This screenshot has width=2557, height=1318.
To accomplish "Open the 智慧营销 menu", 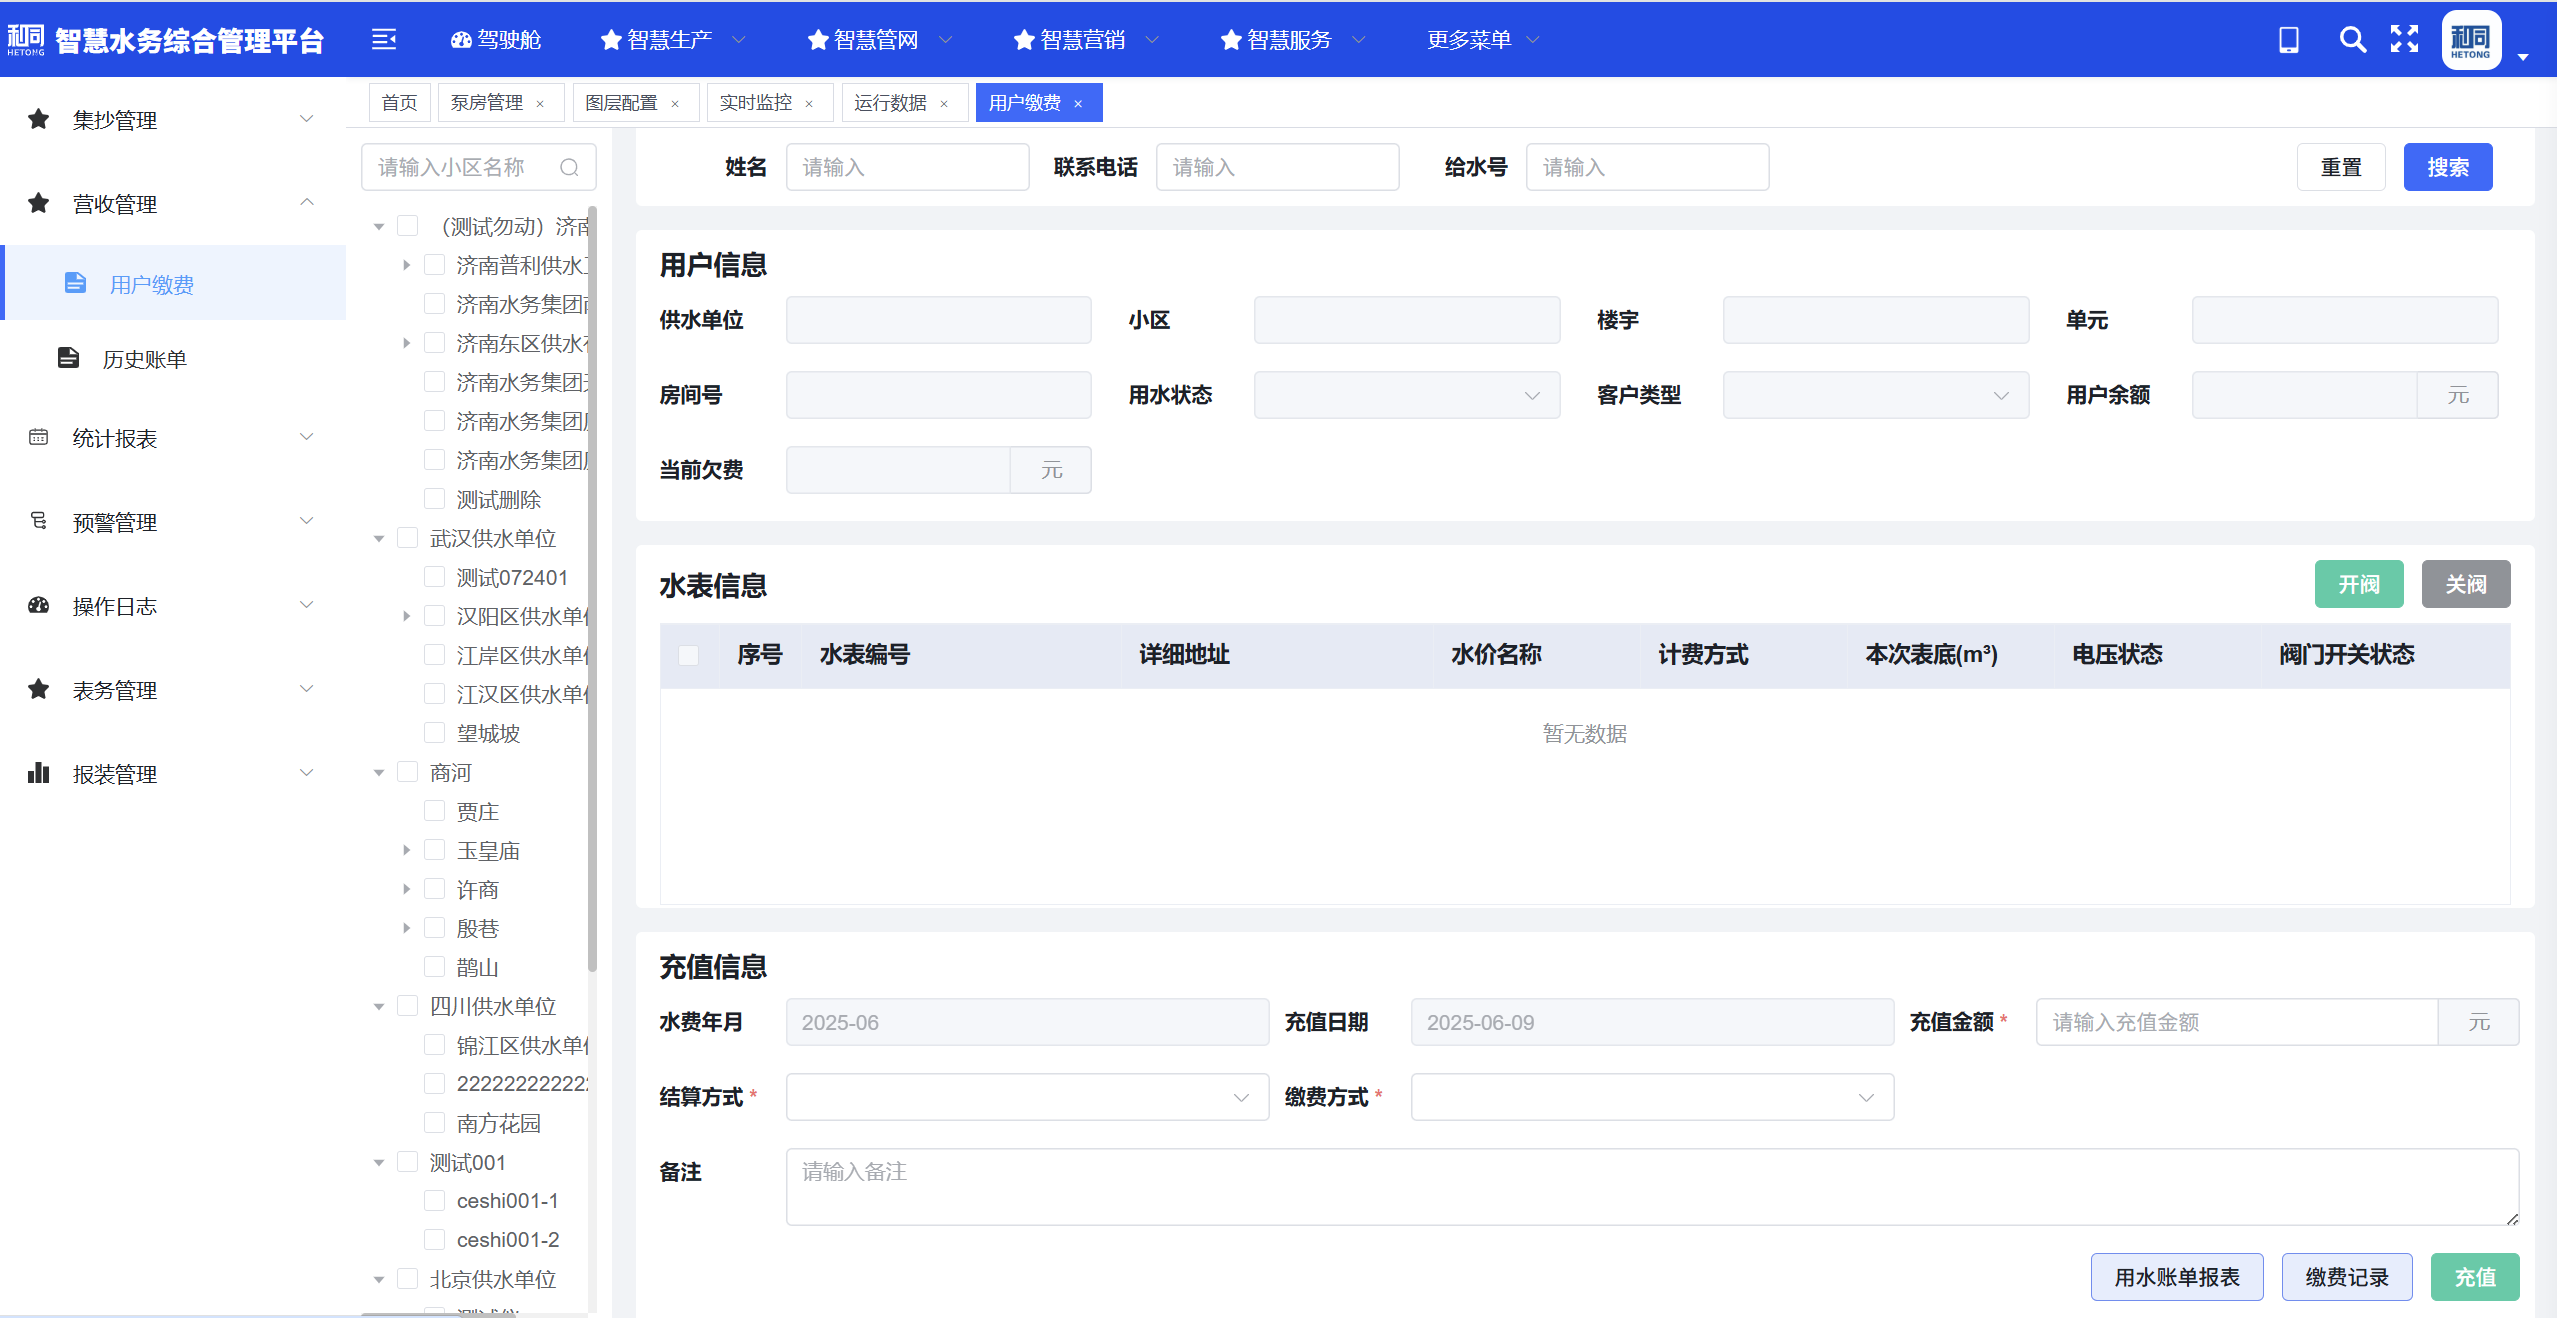I will (1083, 39).
